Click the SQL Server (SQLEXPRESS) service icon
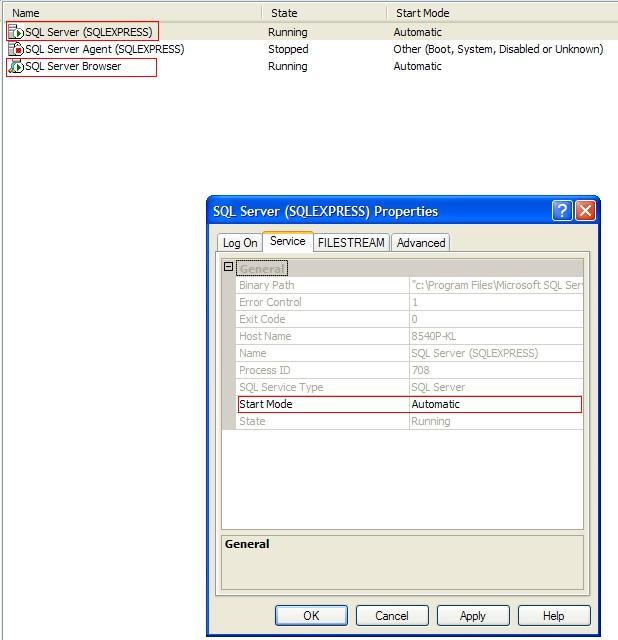The image size is (618, 640). coord(16,31)
